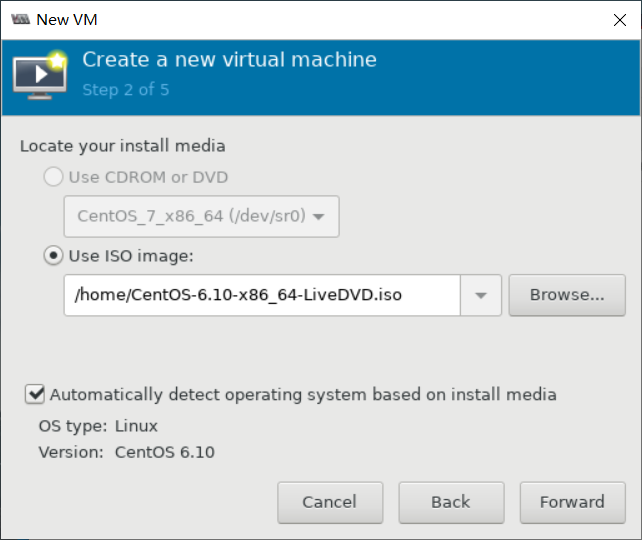Click the Step 2 of 5 indicator

[126, 90]
